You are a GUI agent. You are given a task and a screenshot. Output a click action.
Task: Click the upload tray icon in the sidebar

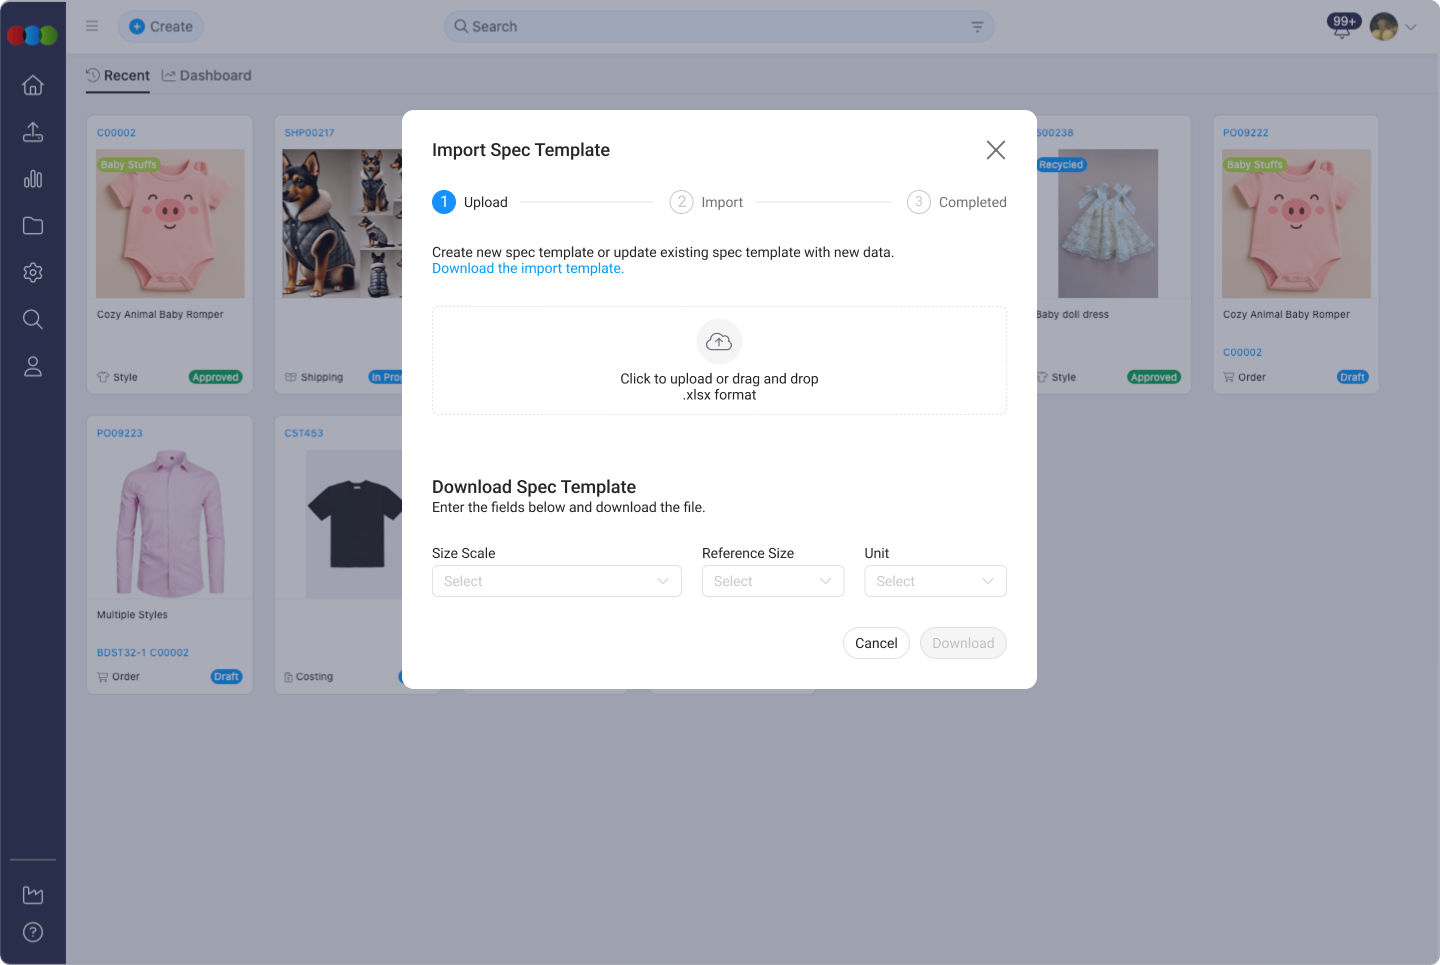pyautogui.click(x=33, y=132)
